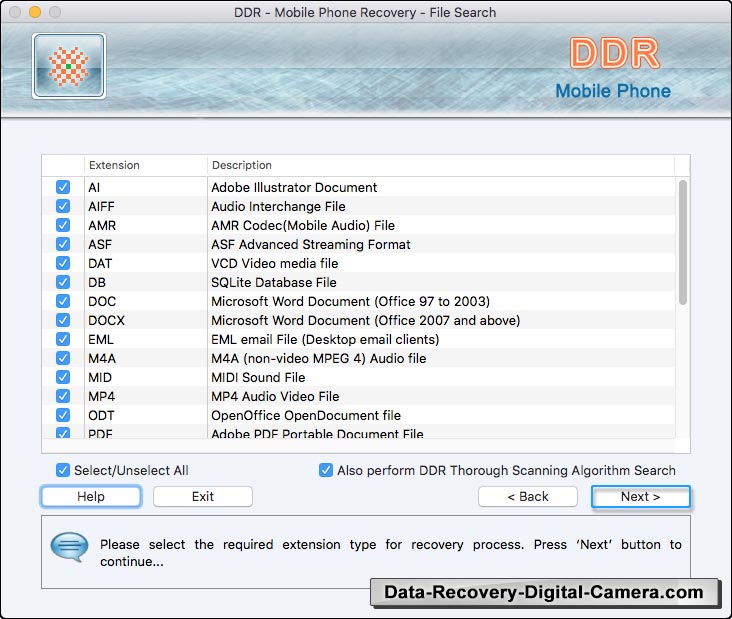
Task: Toggle the EML extension checkbox
Action: (x=63, y=339)
